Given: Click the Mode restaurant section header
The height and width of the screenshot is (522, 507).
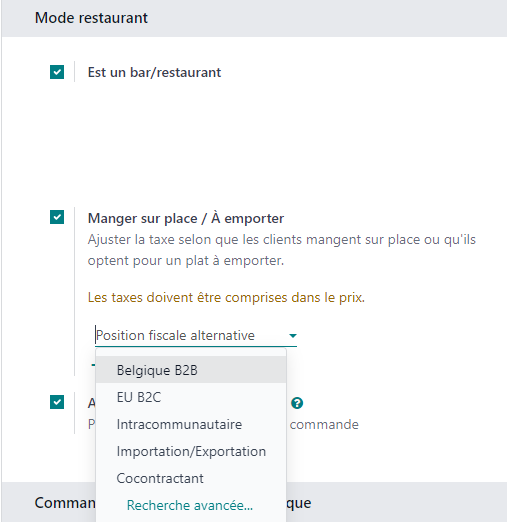Looking at the screenshot, I should 91,18.
